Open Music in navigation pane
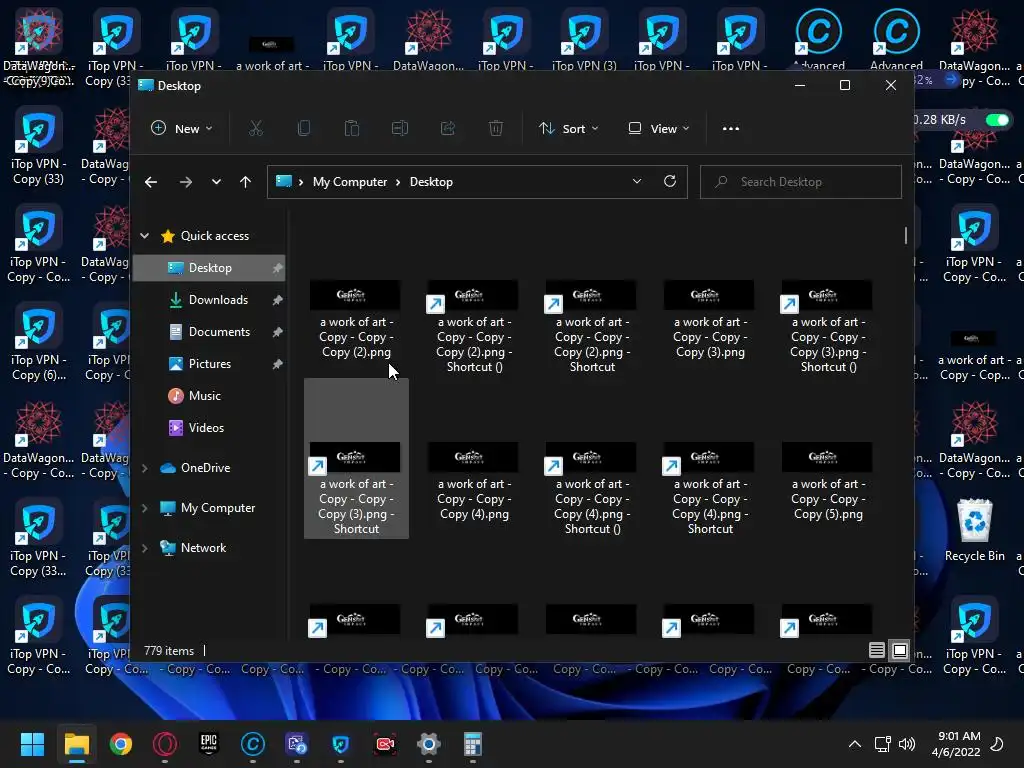 (209, 396)
